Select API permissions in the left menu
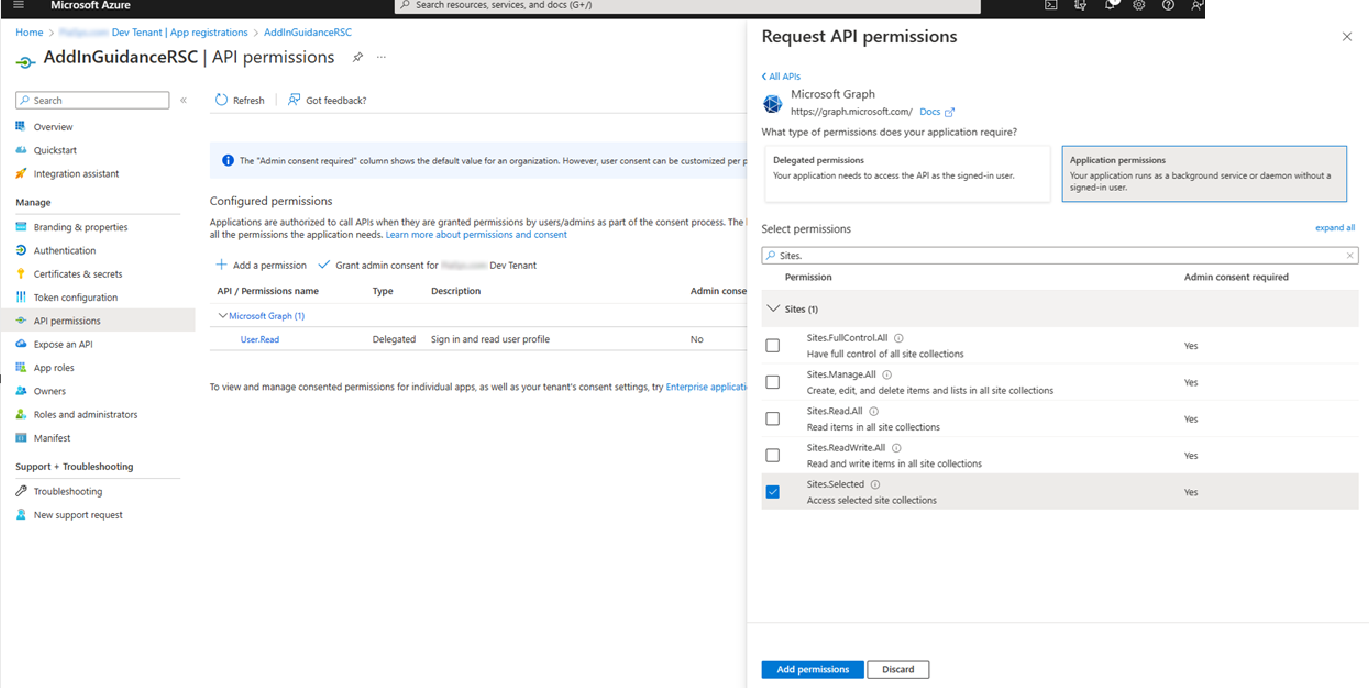 coord(98,321)
